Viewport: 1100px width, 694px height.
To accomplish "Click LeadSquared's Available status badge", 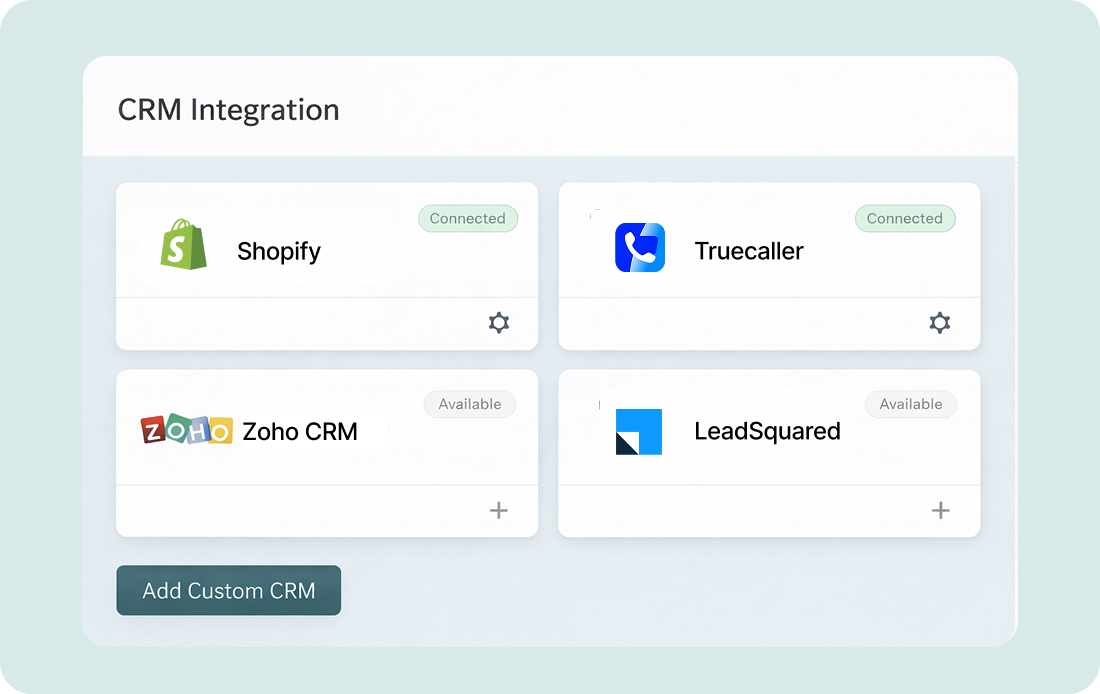I will point(911,404).
